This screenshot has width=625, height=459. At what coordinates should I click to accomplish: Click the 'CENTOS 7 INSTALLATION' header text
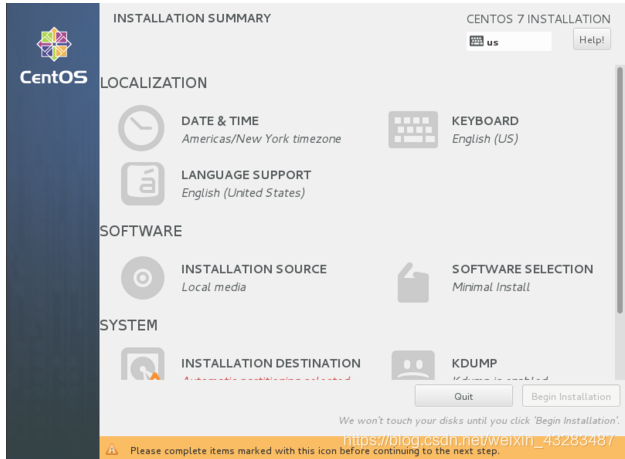(538, 19)
